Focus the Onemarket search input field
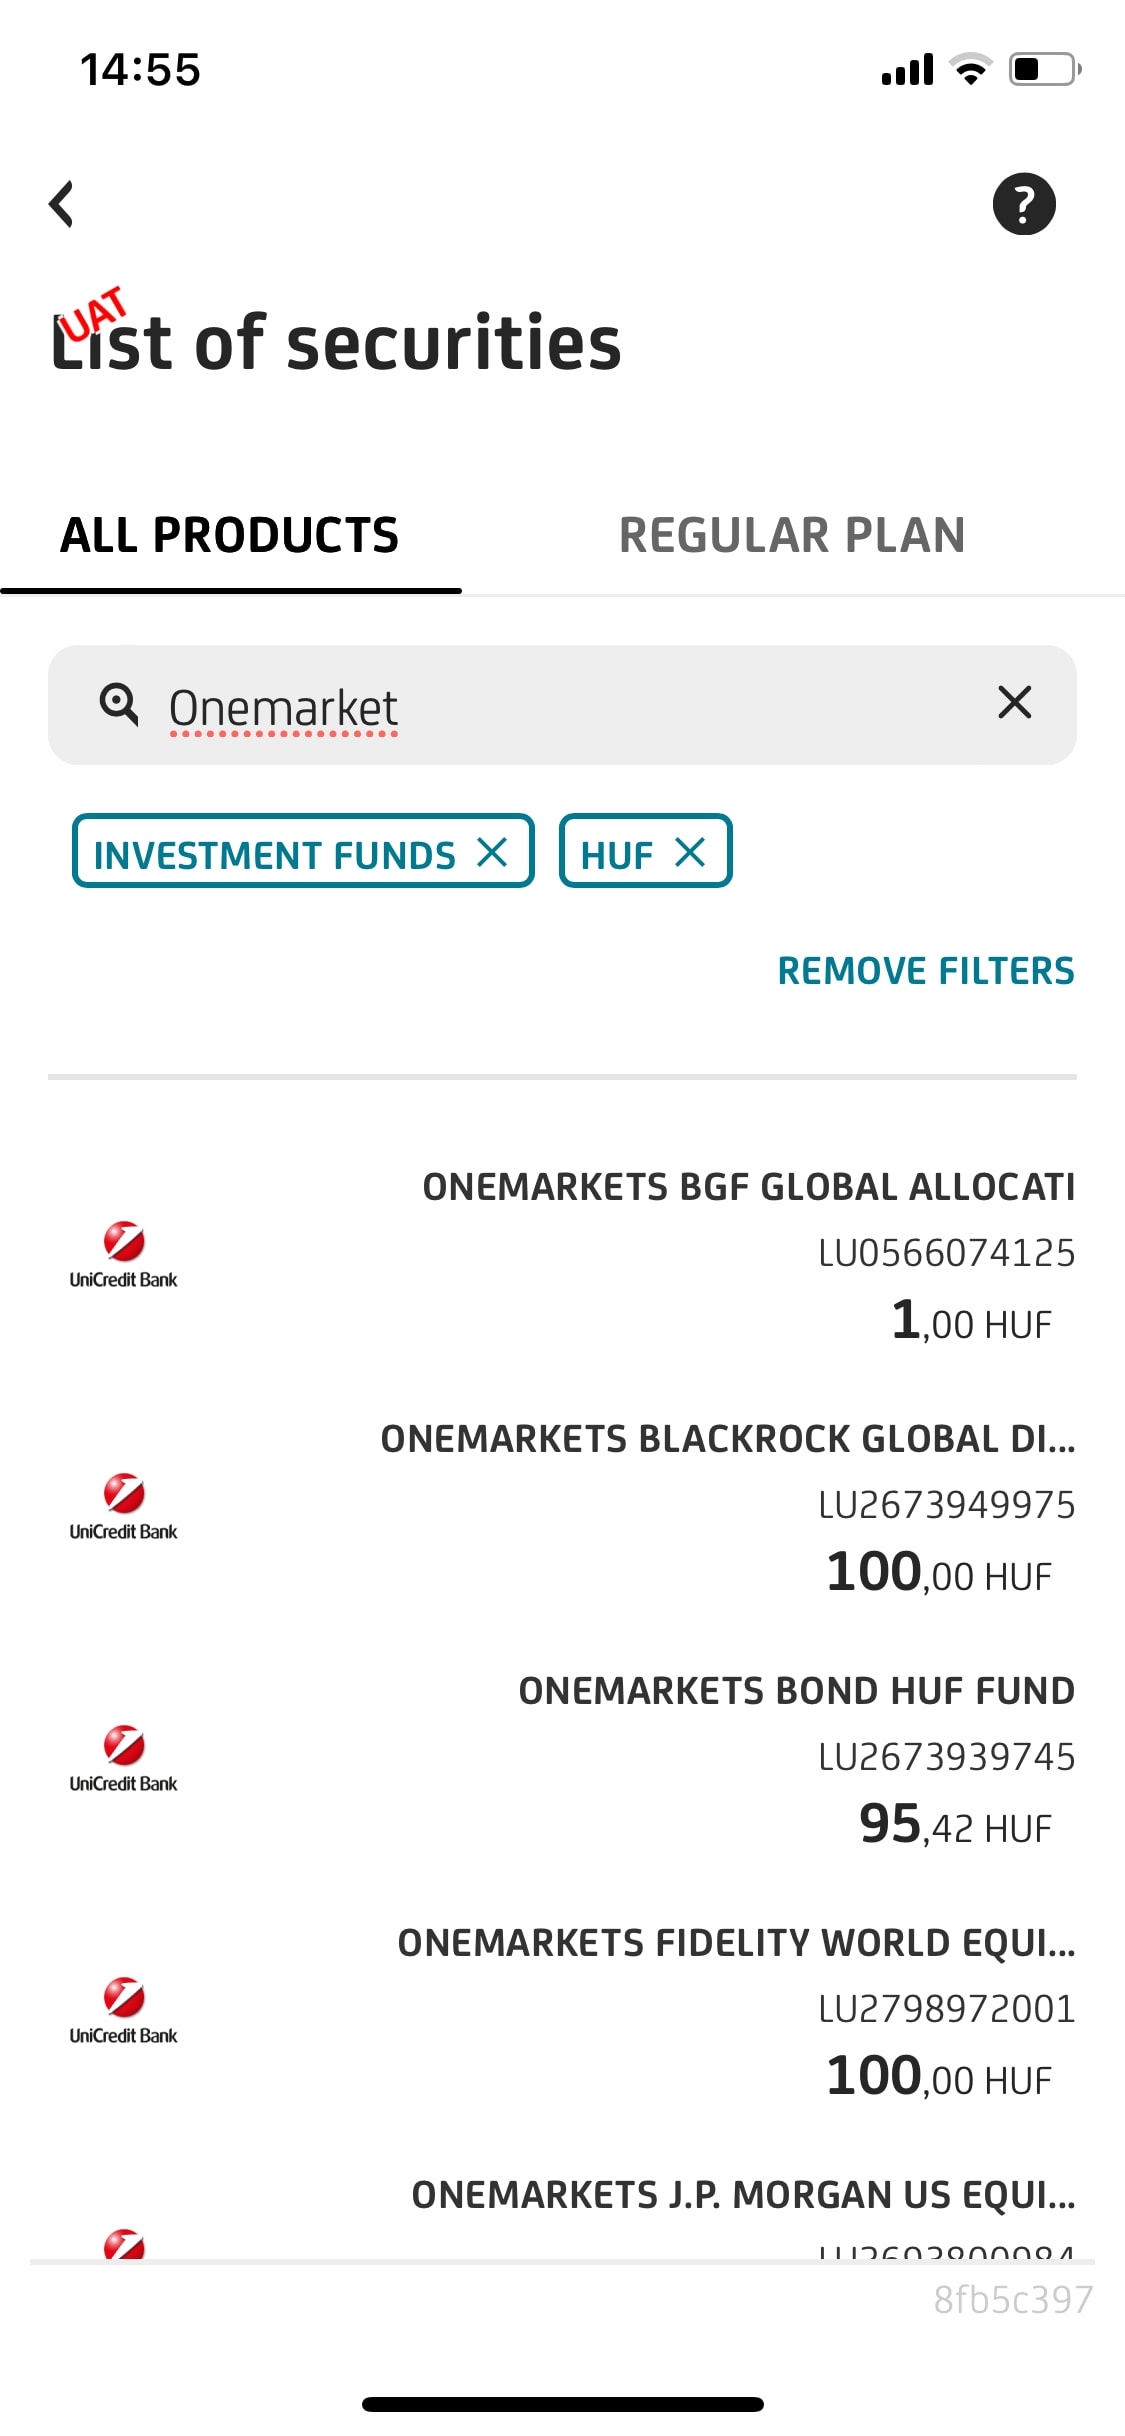Image resolution: width=1125 pixels, height=2436 pixels. pos(560,706)
